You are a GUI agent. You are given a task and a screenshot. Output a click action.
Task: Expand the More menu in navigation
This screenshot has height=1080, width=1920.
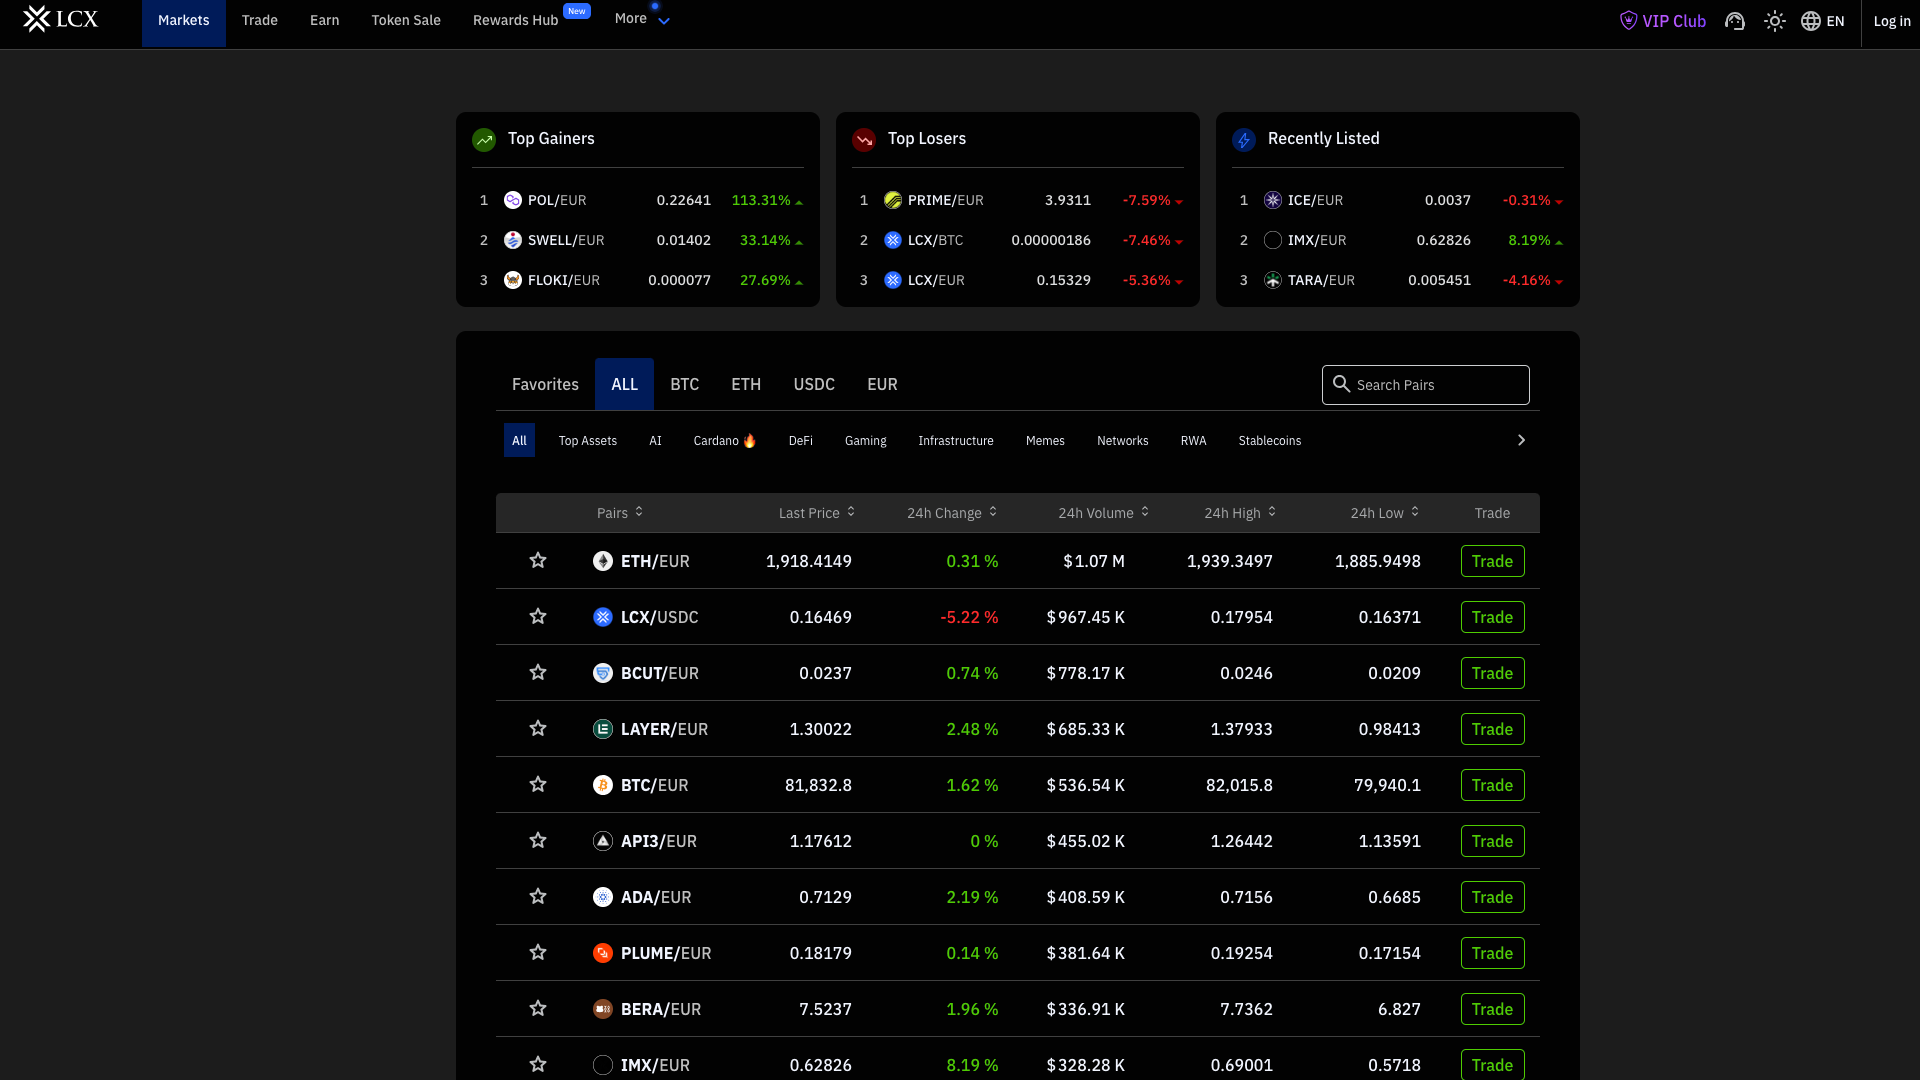(x=642, y=19)
